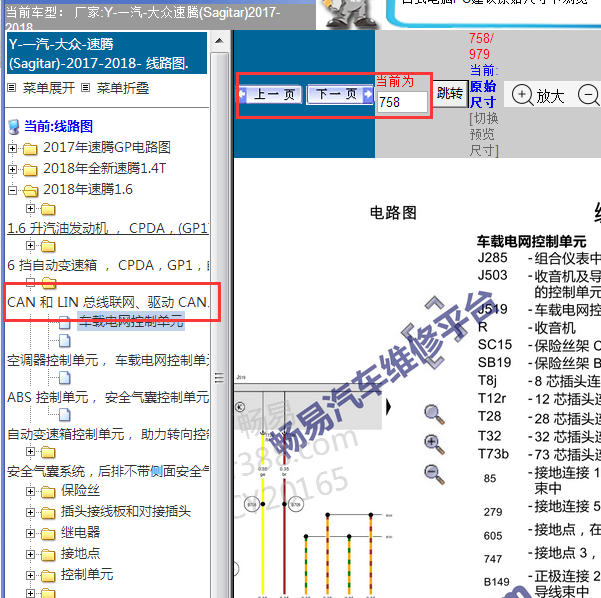Screen dimensions: 601x598
Task: Expand the 2017年速腾GP电路图 folder
Action: pos(12,148)
